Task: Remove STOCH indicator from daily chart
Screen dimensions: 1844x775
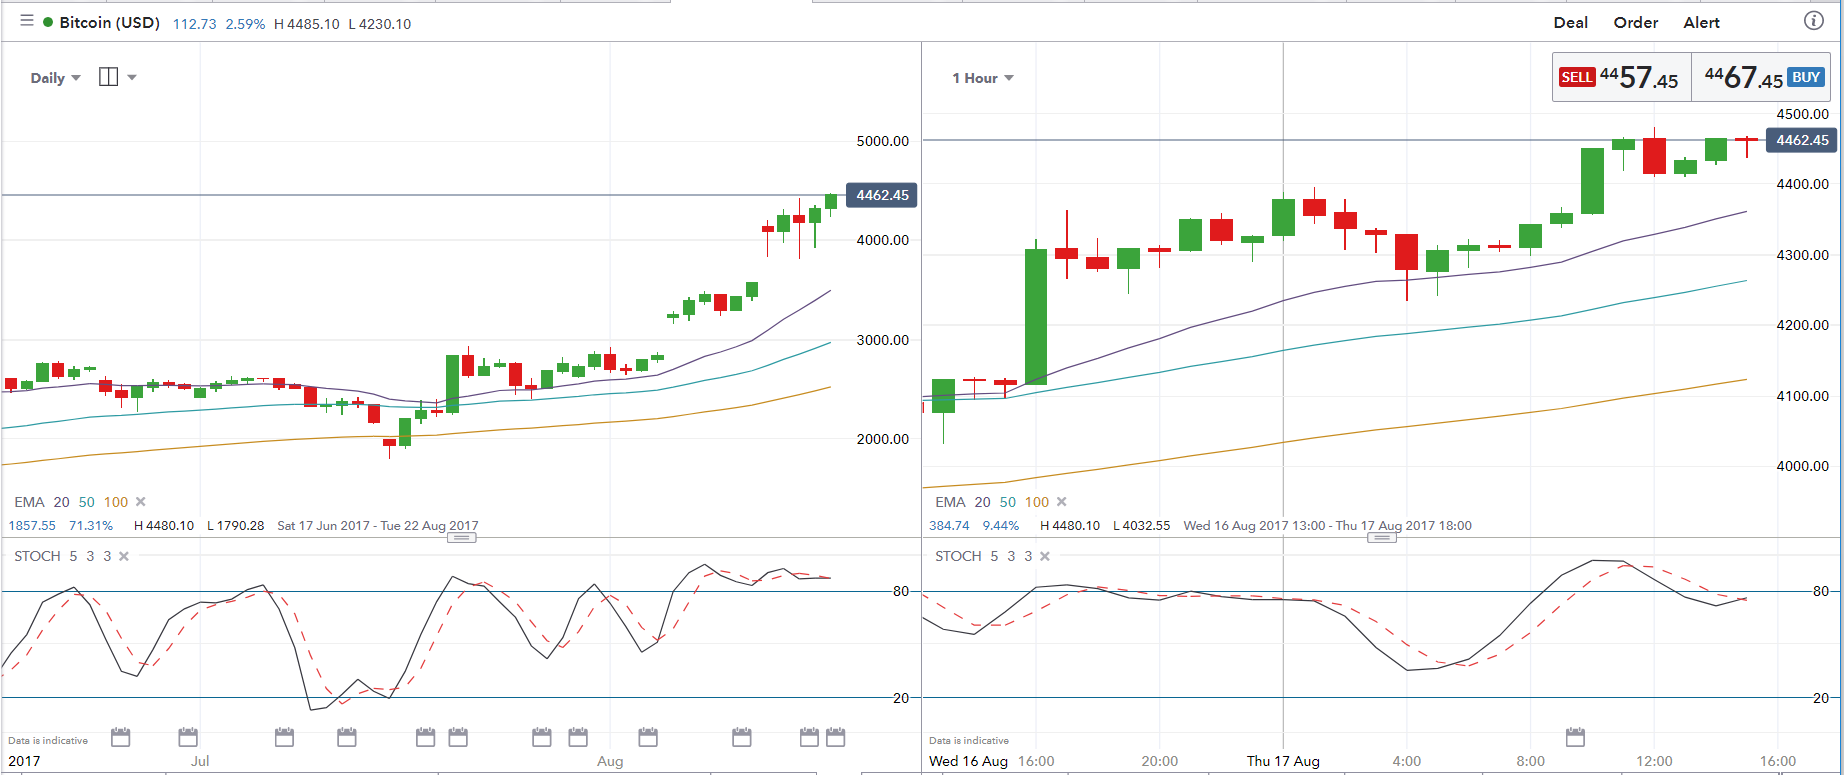Action: click(124, 556)
